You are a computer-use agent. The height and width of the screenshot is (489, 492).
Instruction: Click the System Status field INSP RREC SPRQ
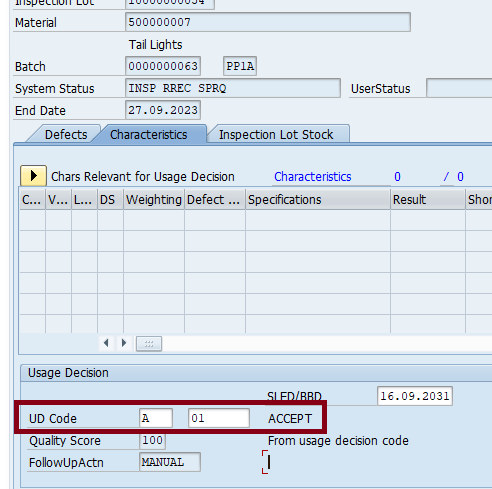click(x=233, y=88)
